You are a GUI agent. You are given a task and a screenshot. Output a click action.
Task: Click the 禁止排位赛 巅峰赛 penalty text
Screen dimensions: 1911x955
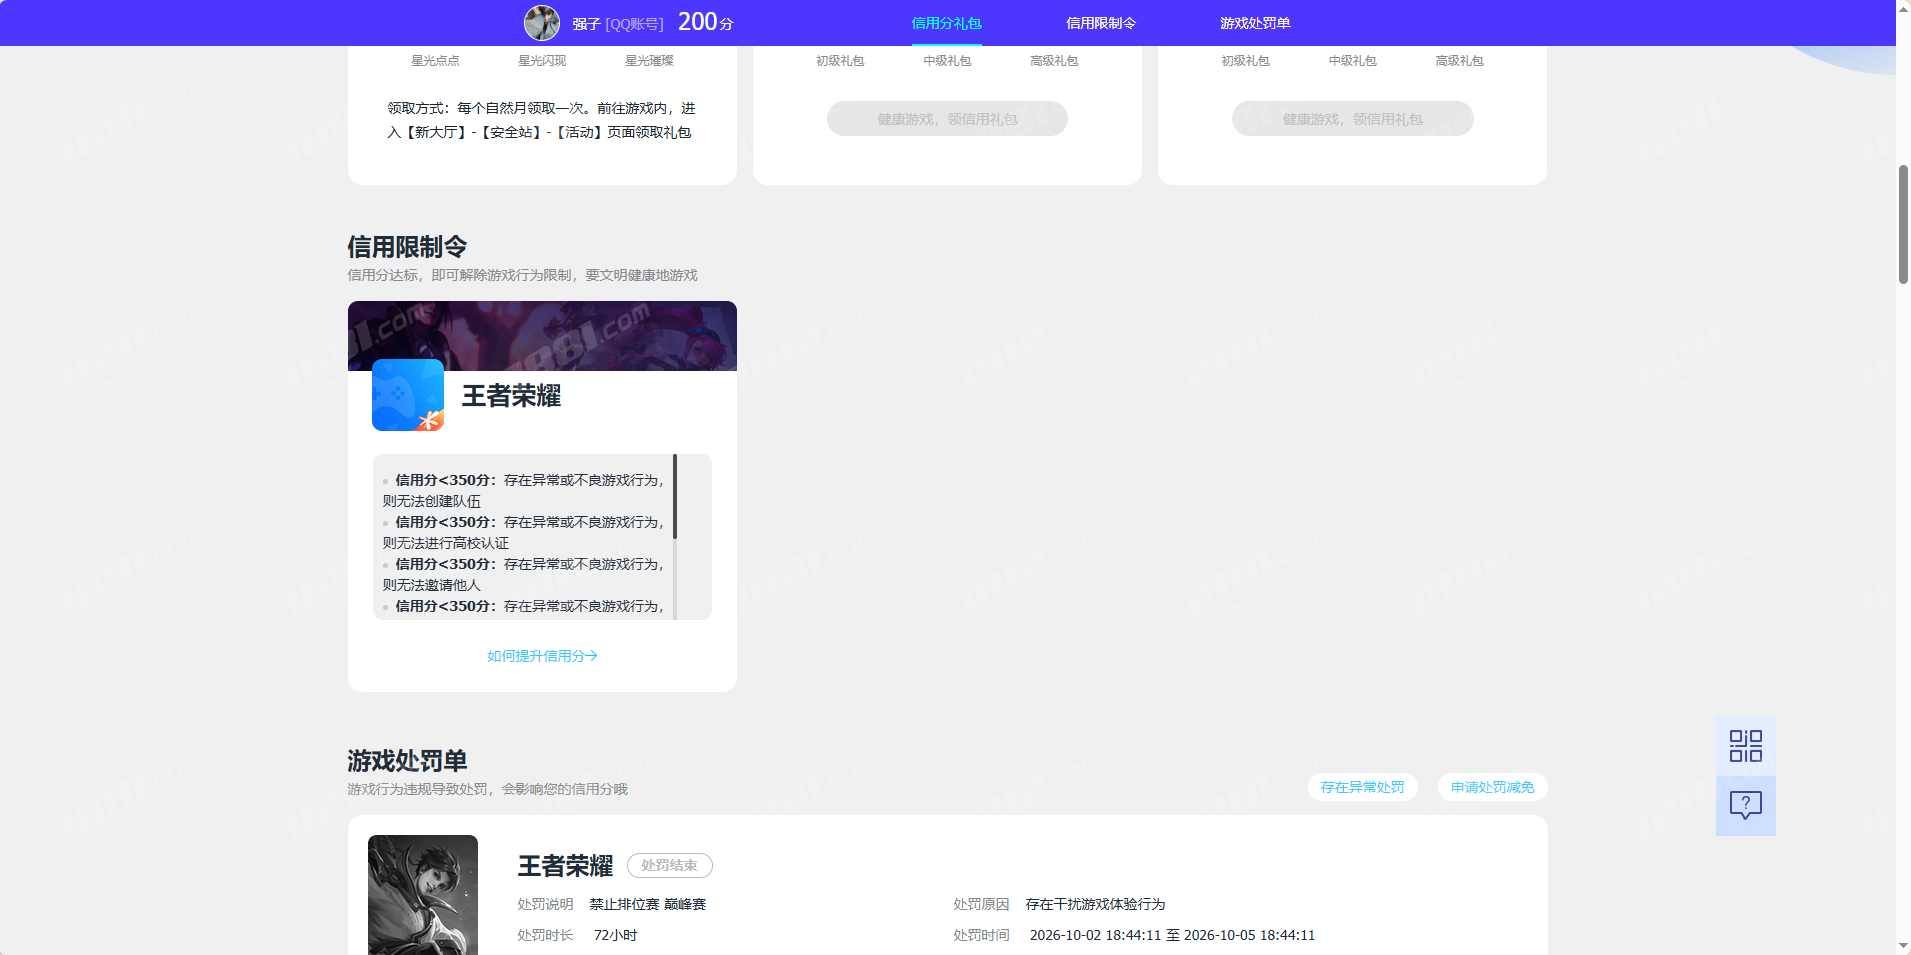click(x=647, y=904)
